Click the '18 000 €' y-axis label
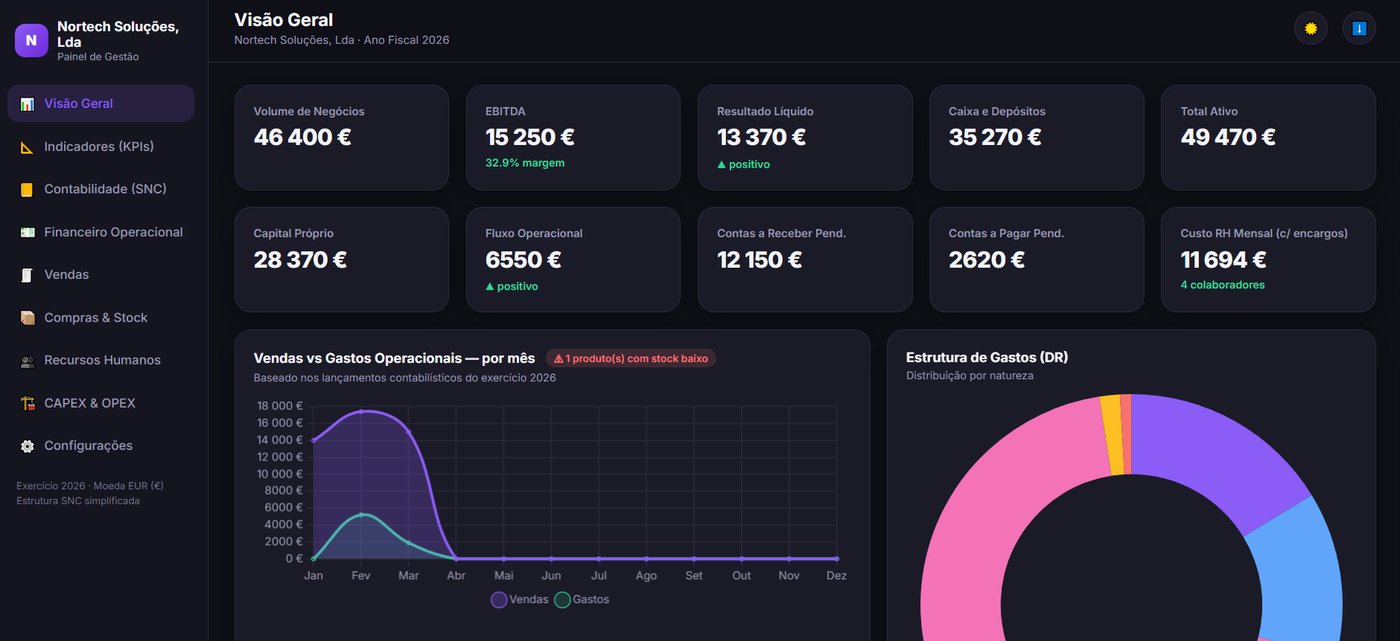 (280, 406)
